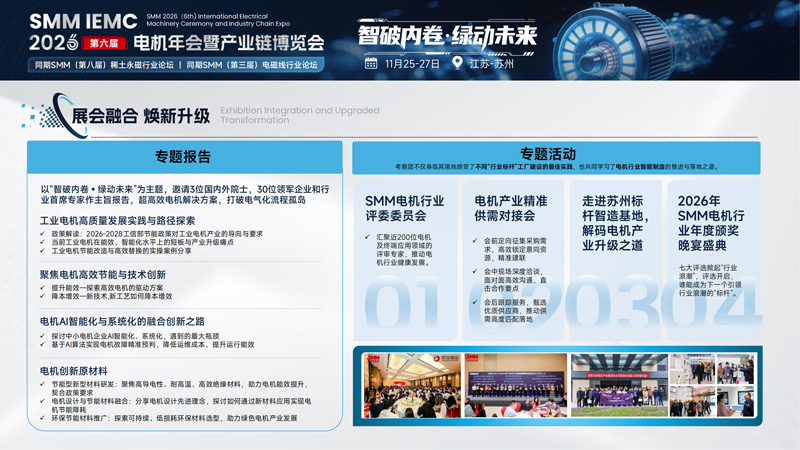The width and height of the screenshot is (800, 450).
Task: Open the four-photo factory tour collage
Action: 712,385
